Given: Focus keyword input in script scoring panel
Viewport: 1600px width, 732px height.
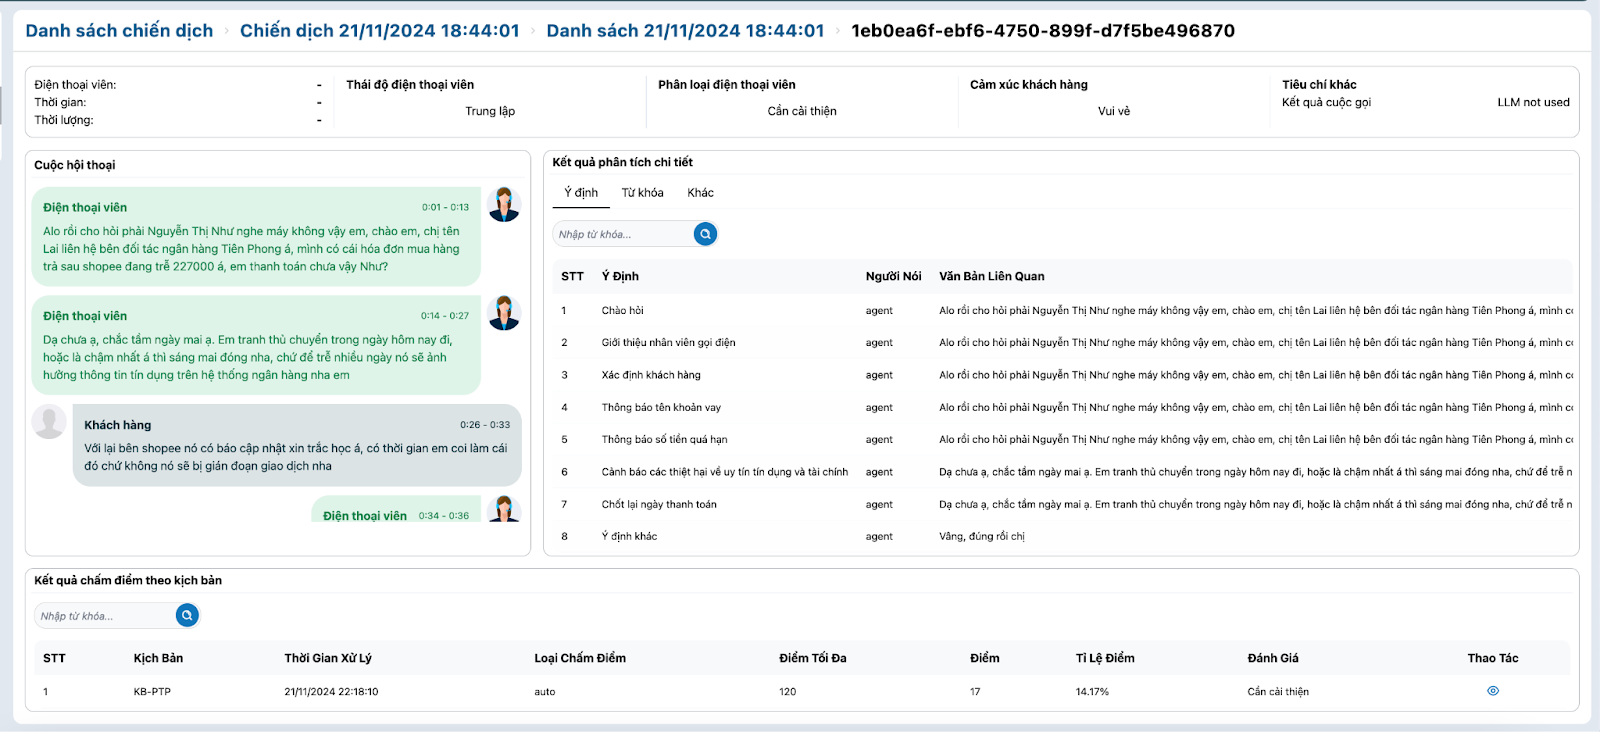Looking at the screenshot, I should pos(106,616).
